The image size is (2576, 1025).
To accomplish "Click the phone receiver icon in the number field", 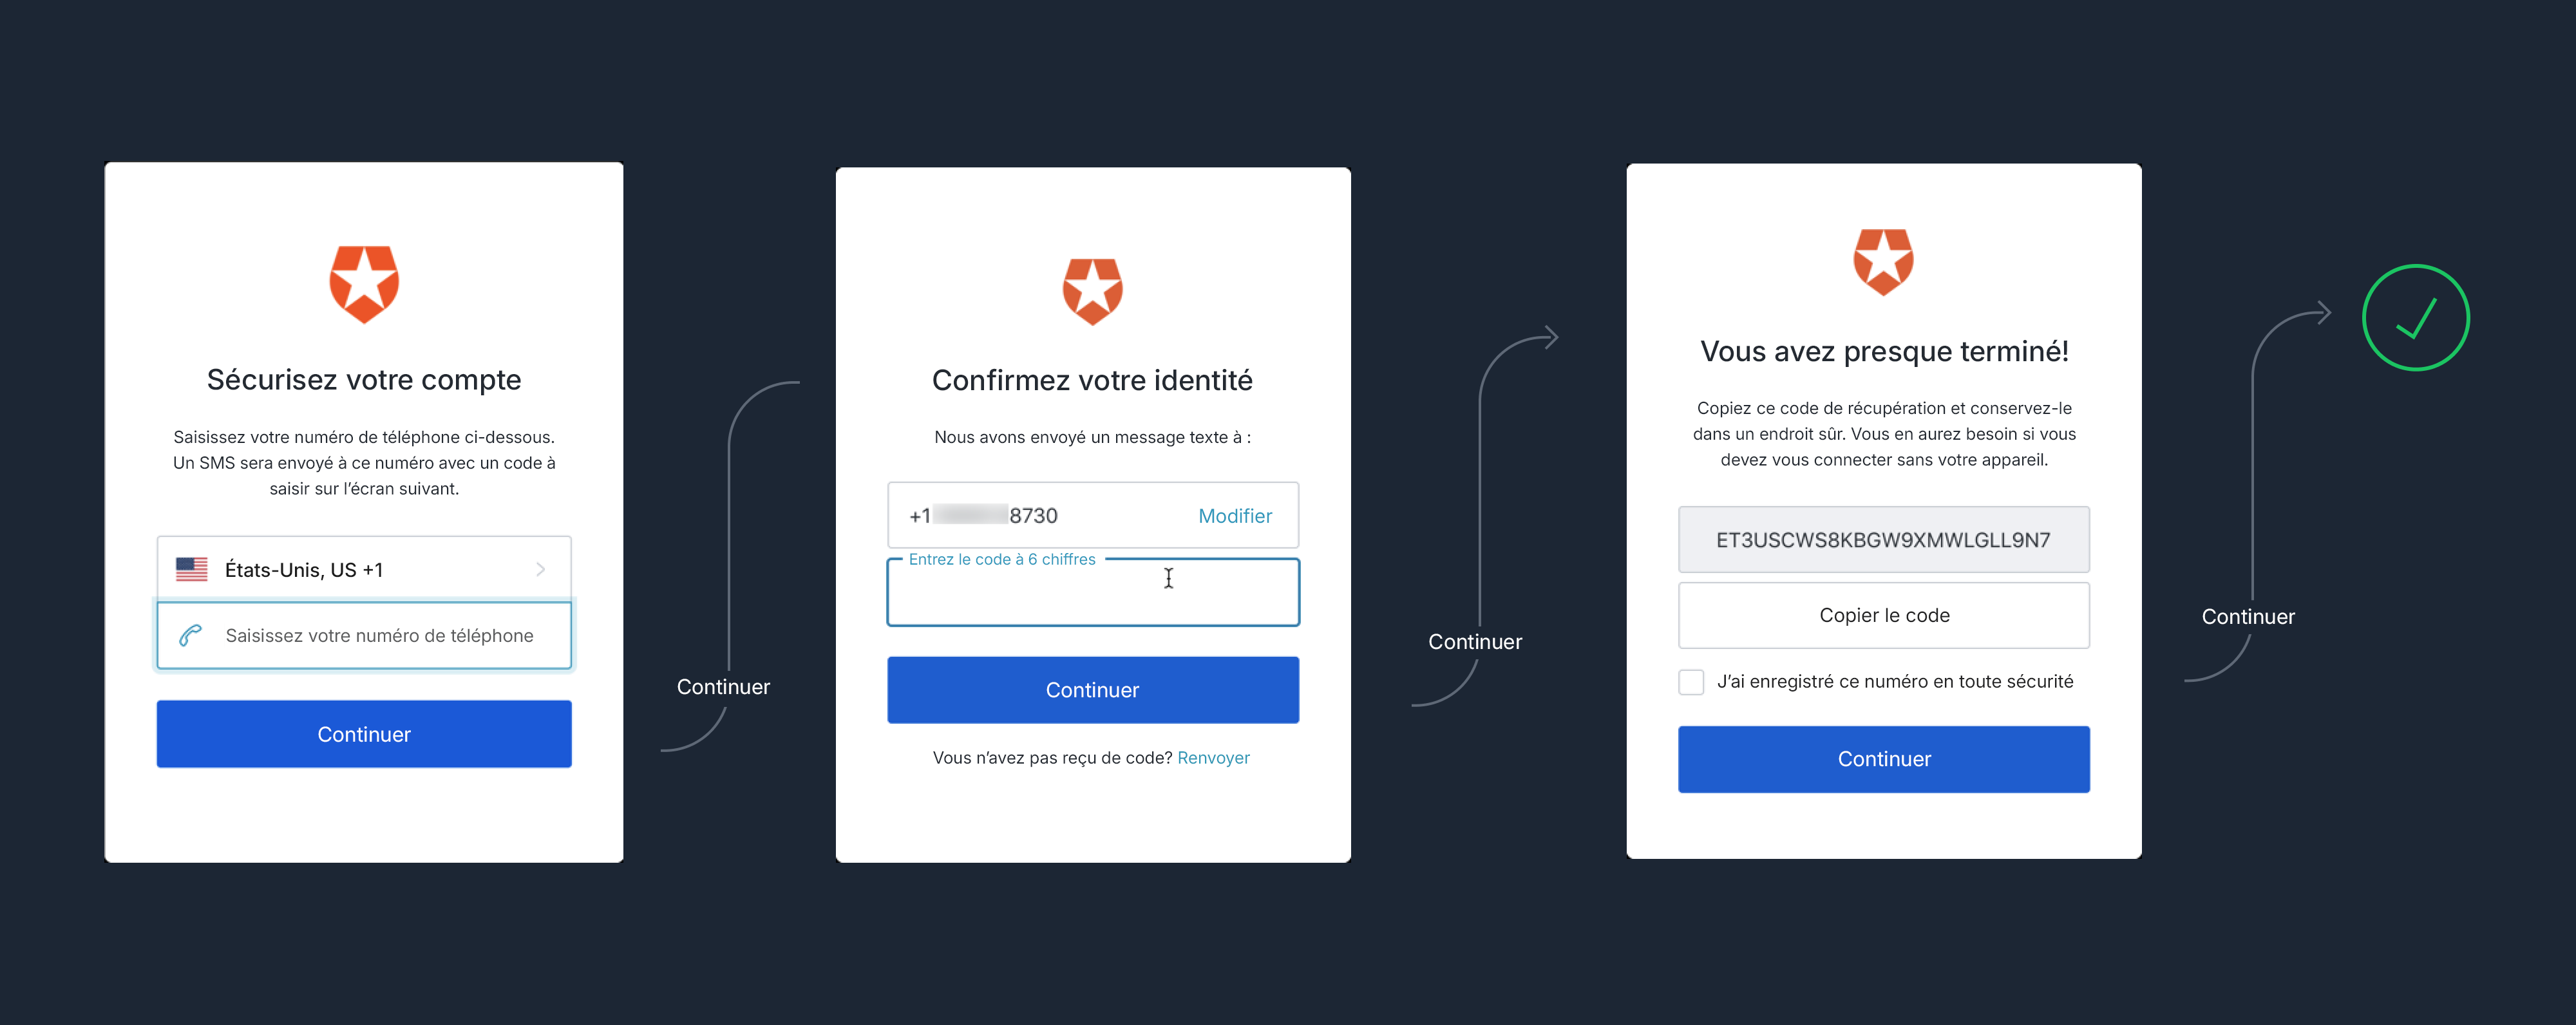I will point(190,635).
